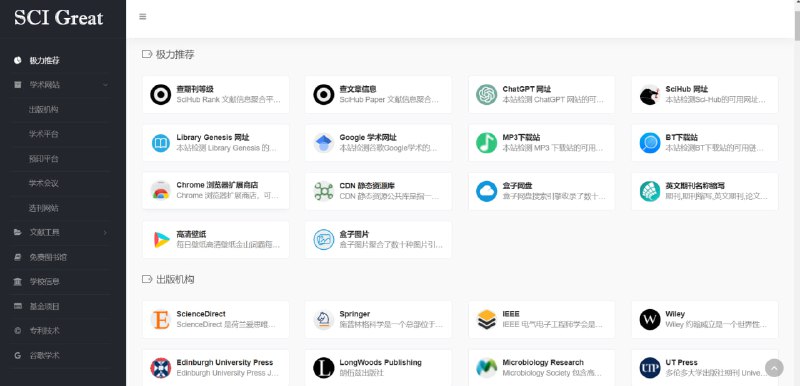Open 文献工具 in the sidebar

tap(44, 233)
